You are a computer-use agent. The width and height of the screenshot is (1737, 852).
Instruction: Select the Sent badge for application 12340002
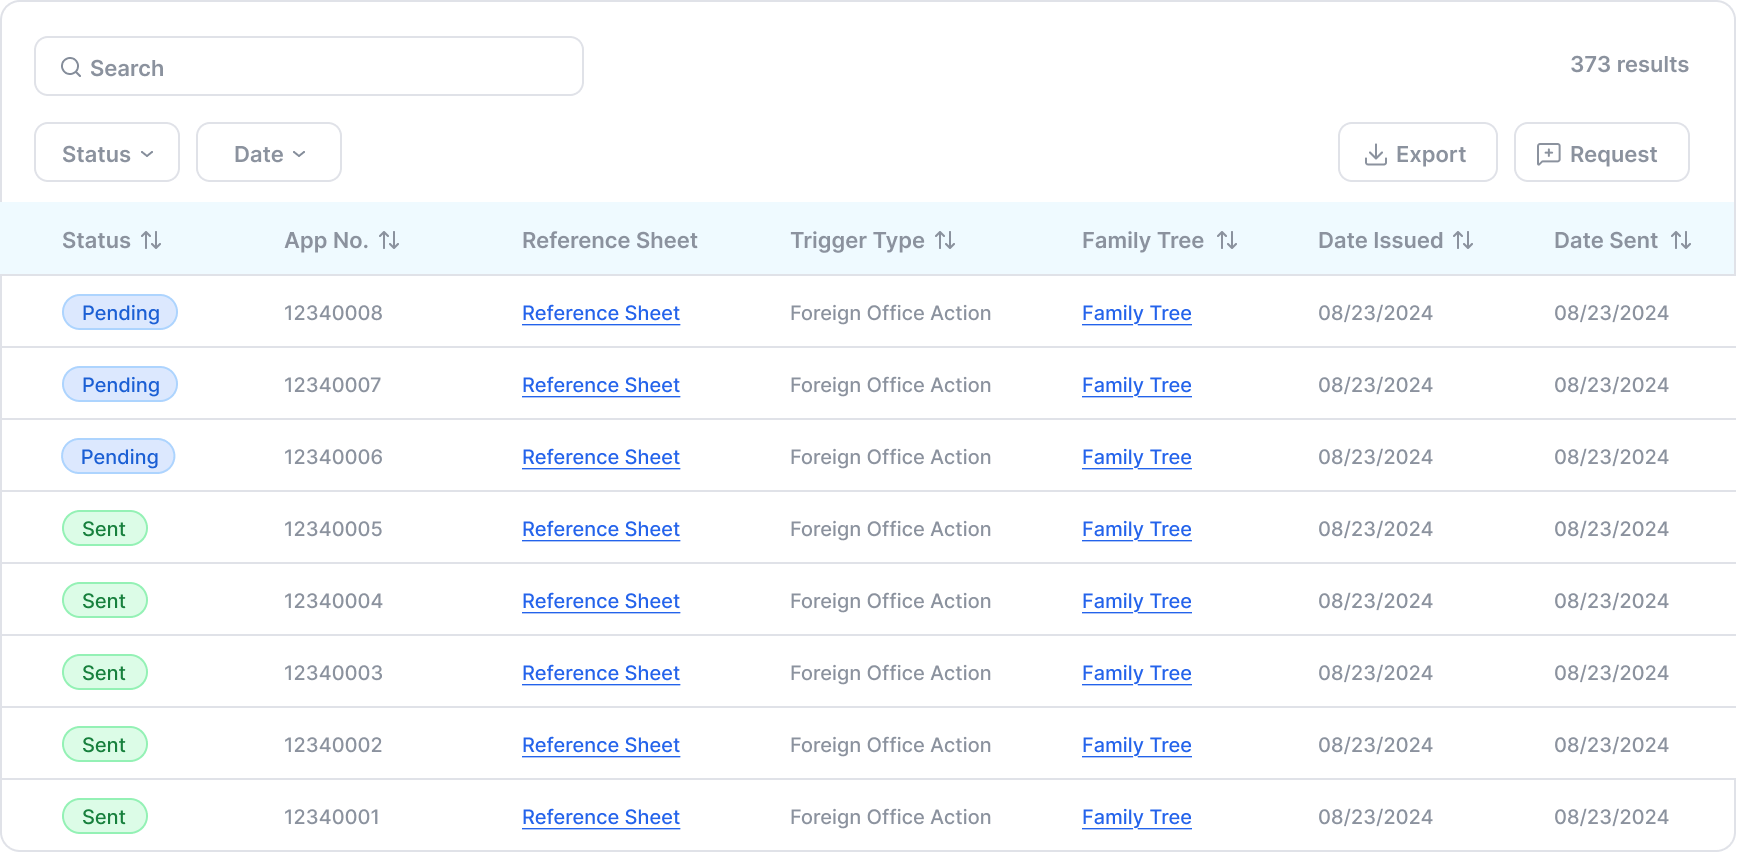pos(104,745)
